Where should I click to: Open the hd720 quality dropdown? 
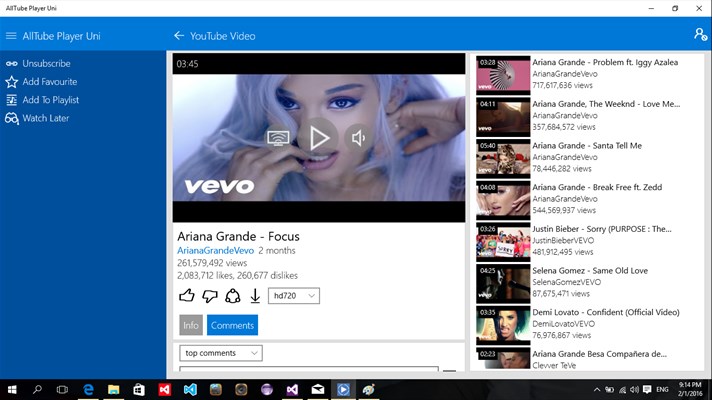(294, 296)
